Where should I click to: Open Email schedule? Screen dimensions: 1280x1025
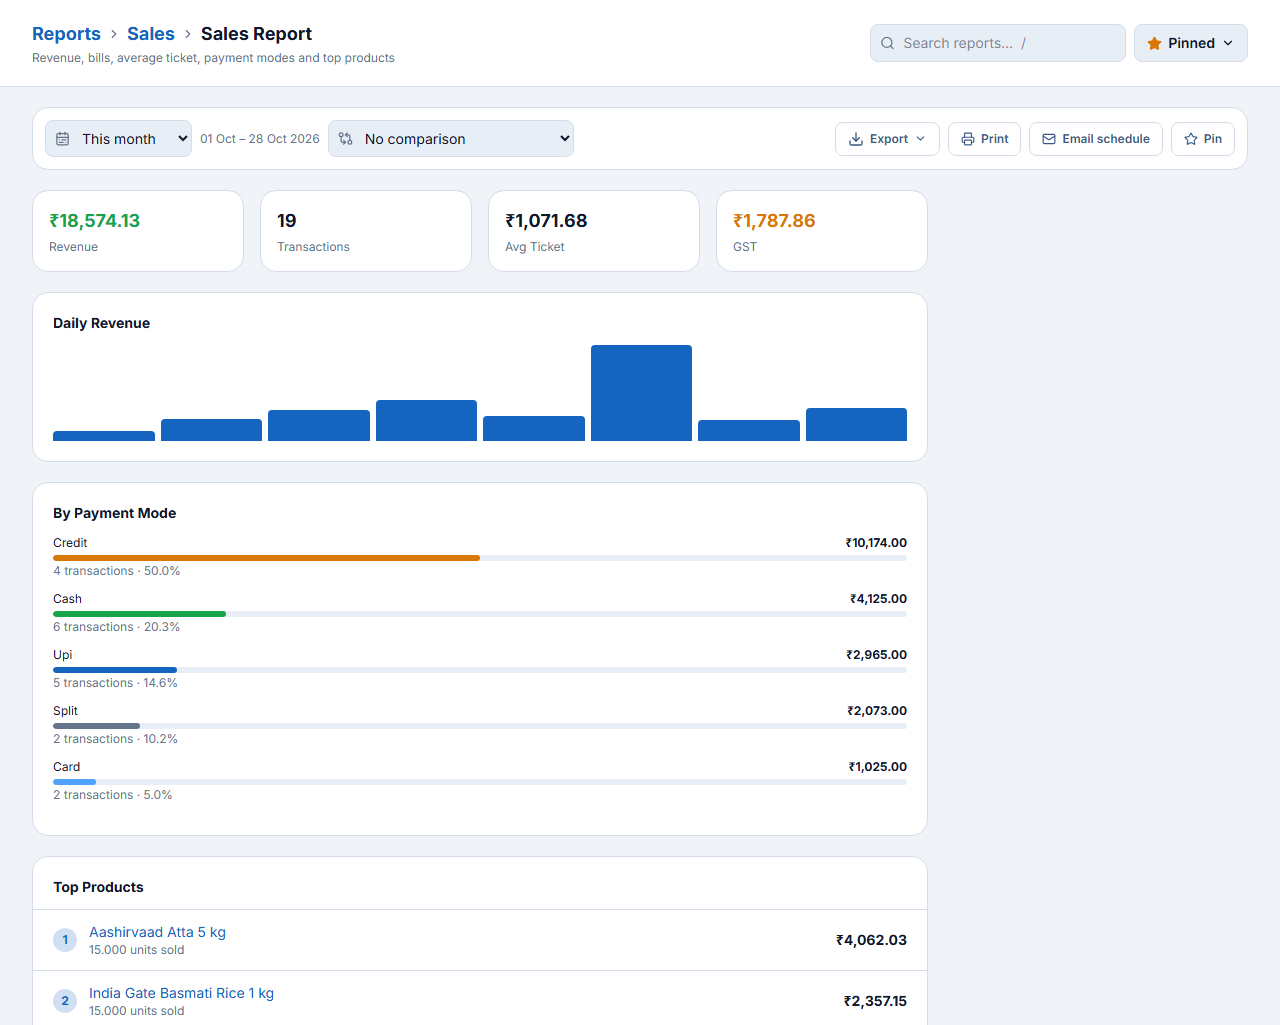click(1095, 139)
